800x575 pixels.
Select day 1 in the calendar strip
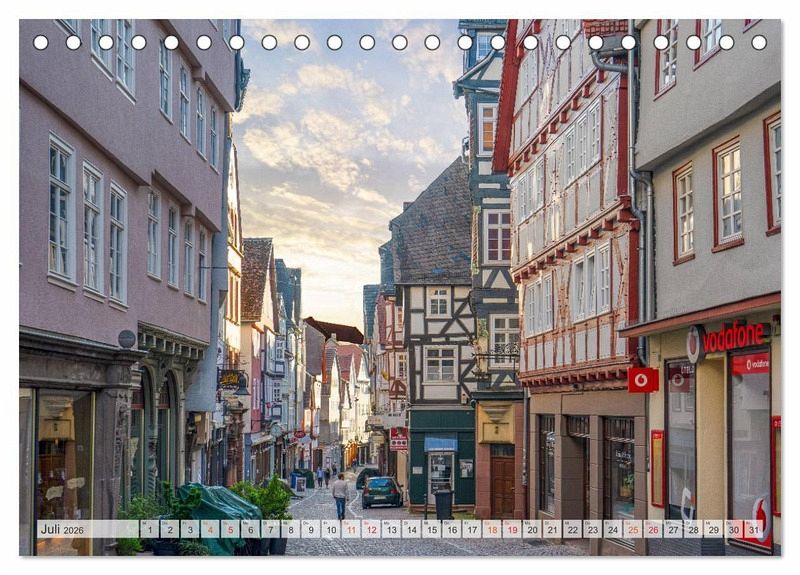(148, 530)
